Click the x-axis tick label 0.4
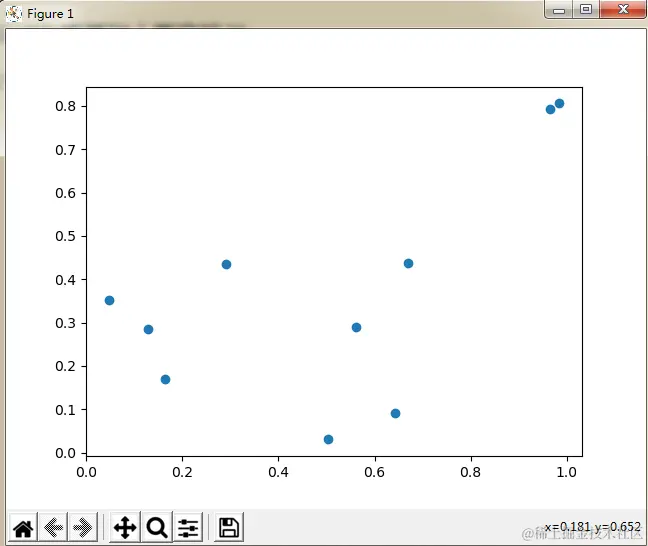 tap(279, 472)
